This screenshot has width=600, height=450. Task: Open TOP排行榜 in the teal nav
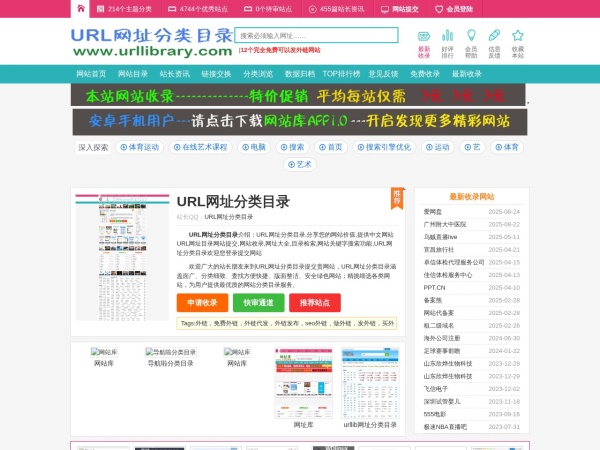click(341, 74)
